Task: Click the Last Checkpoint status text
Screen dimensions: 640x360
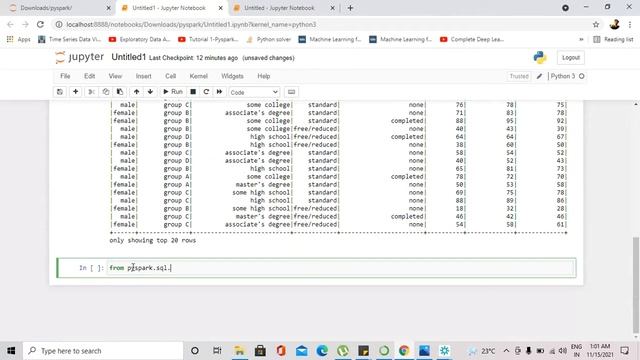Action: tap(193, 58)
